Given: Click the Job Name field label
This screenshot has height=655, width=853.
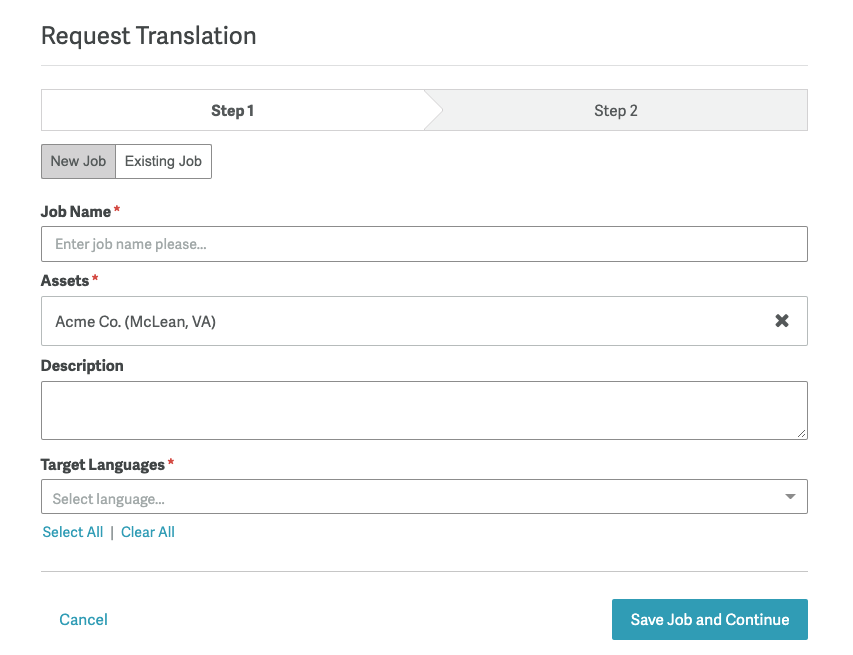Looking at the screenshot, I should point(76,212).
